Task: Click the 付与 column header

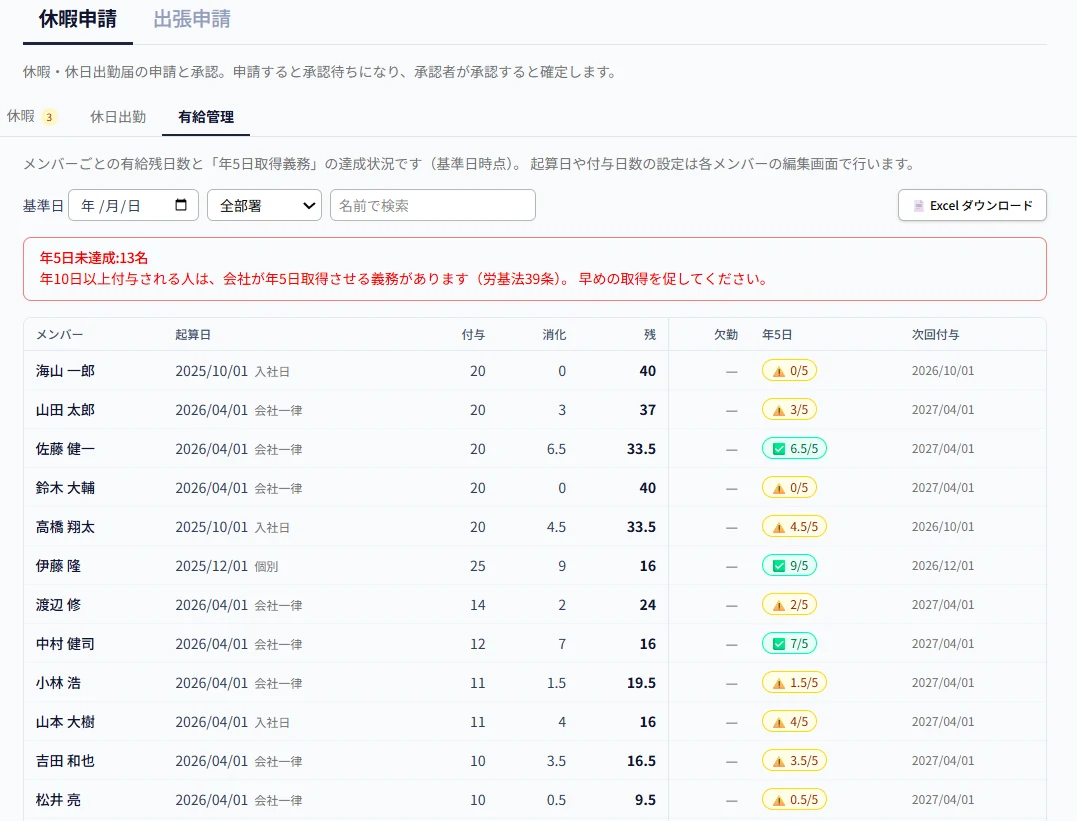Action: tap(473, 335)
